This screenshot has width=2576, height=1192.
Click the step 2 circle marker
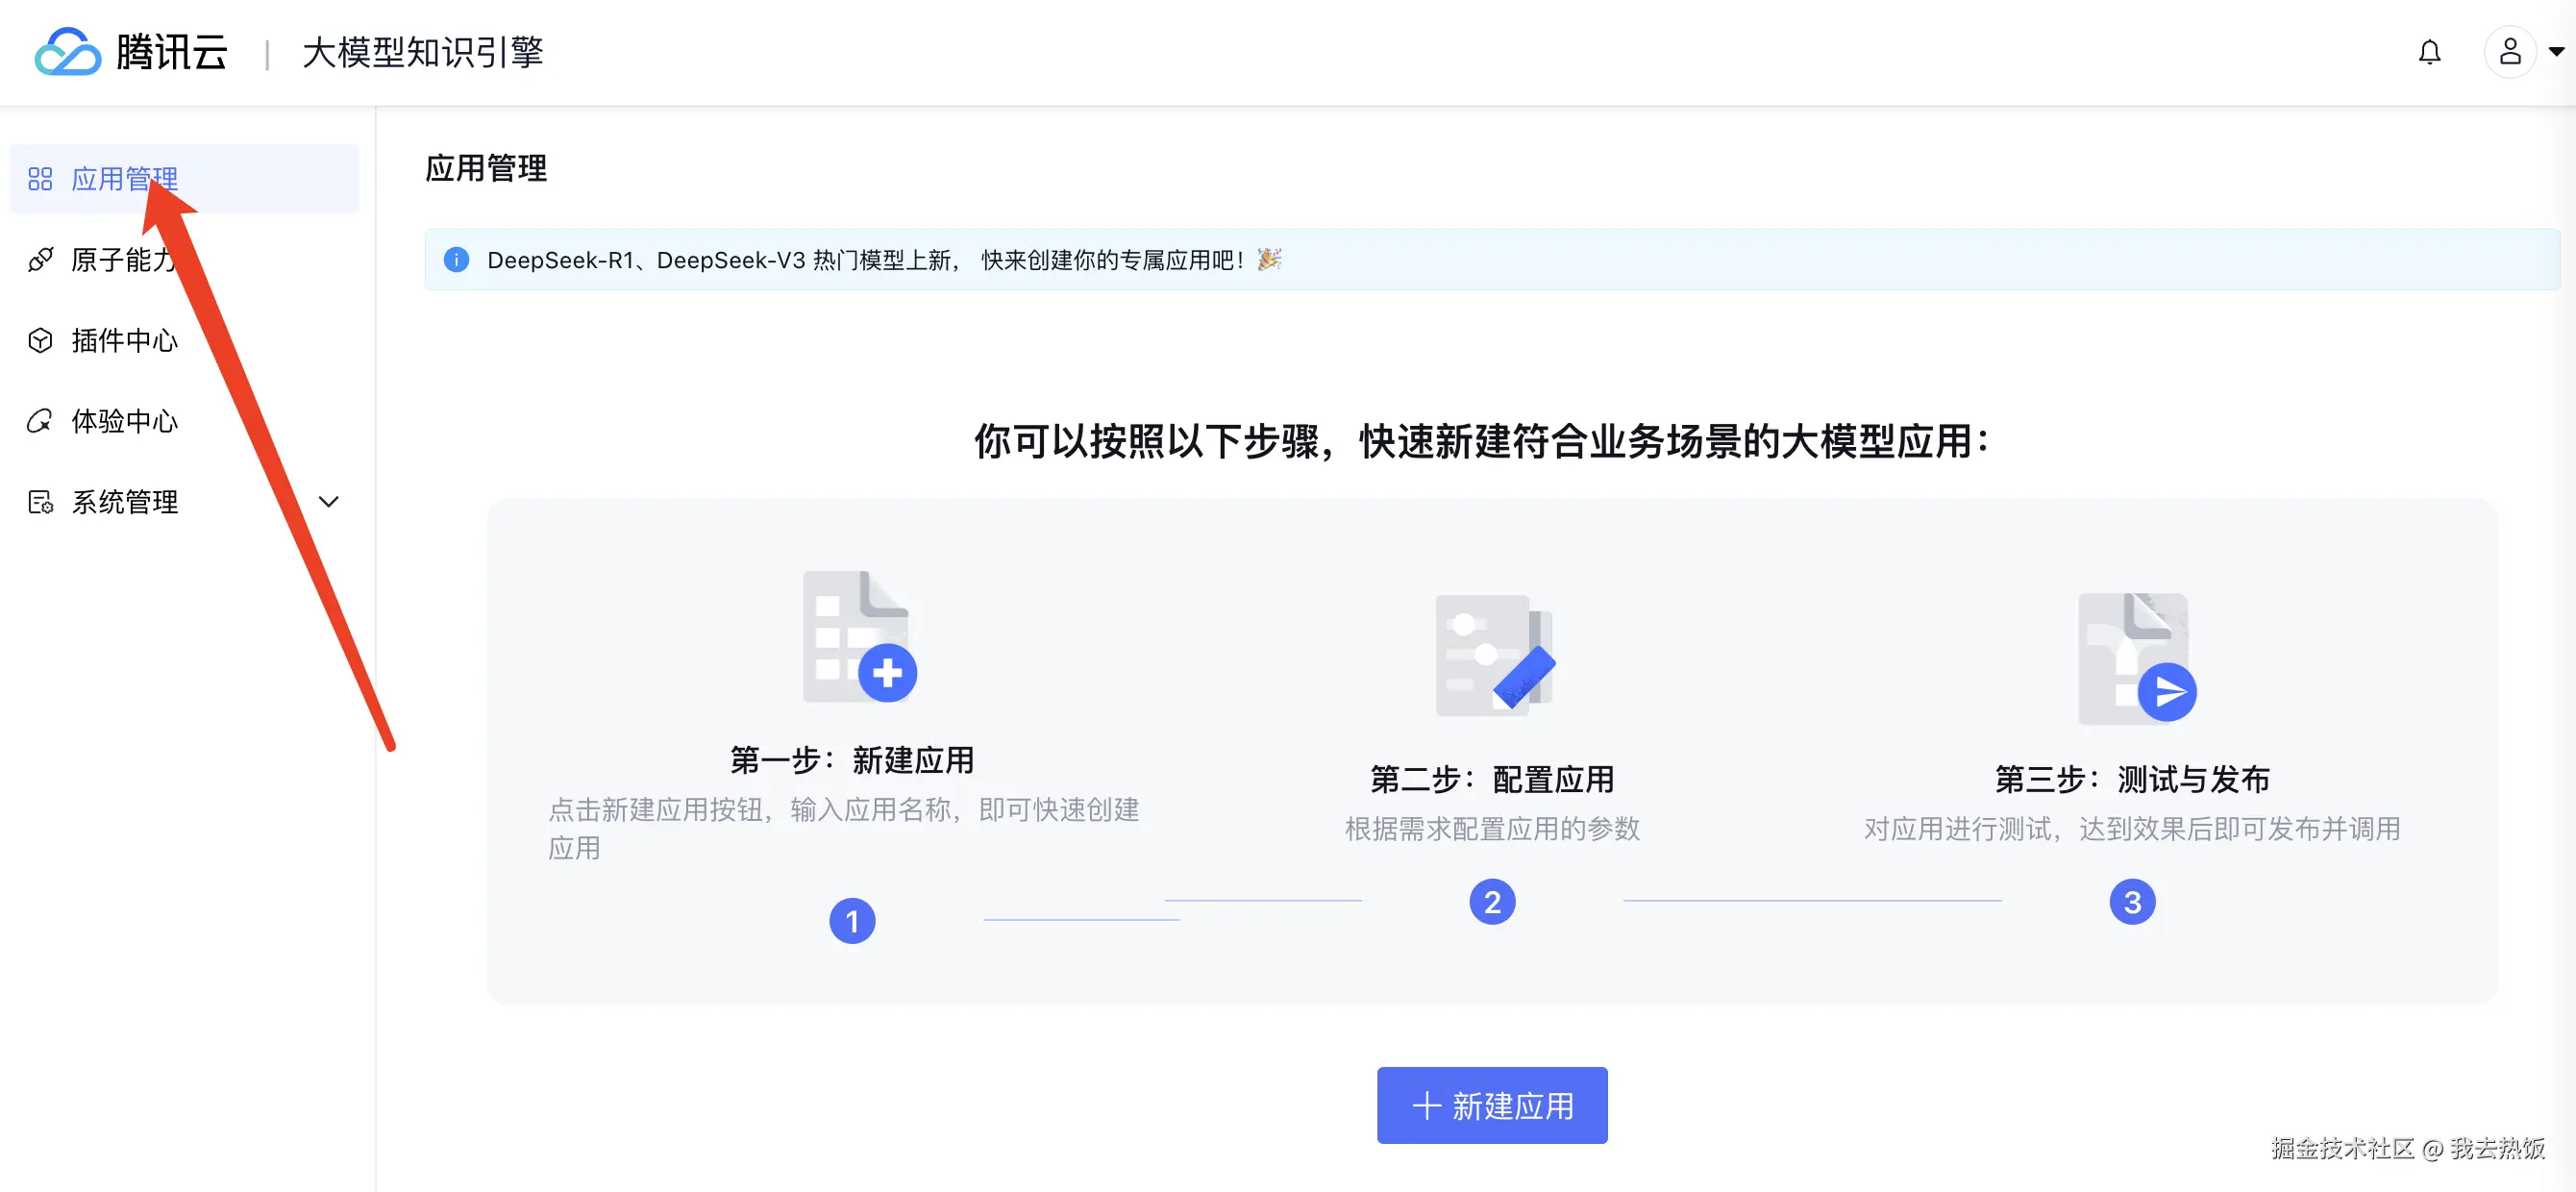point(1491,902)
